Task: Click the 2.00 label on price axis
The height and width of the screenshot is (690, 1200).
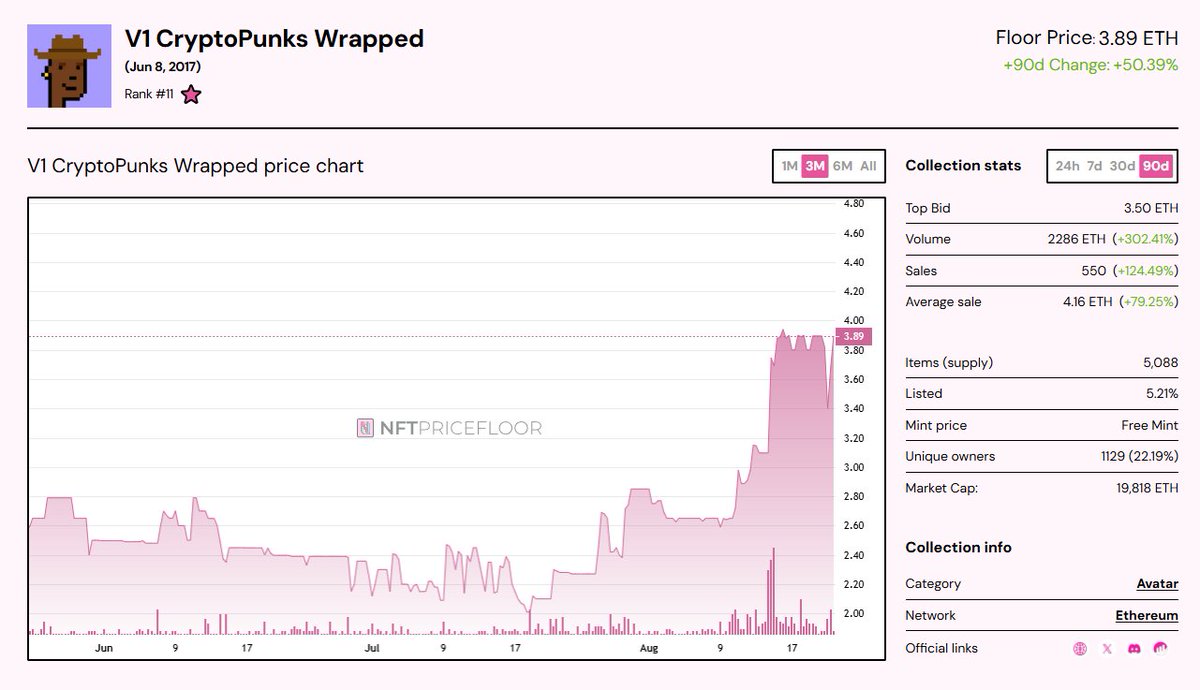Action: pos(854,613)
